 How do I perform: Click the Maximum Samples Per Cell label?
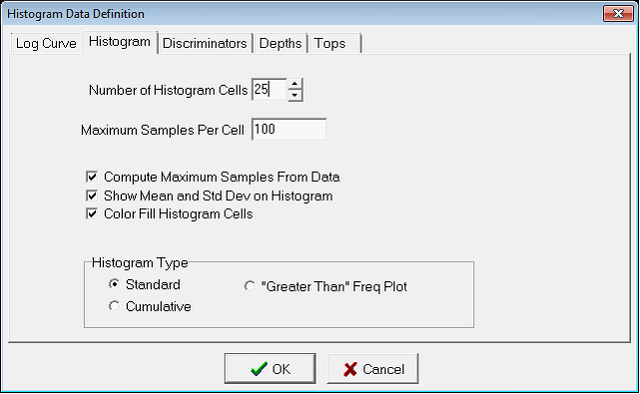pyautogui.click(x=162, y=130)
